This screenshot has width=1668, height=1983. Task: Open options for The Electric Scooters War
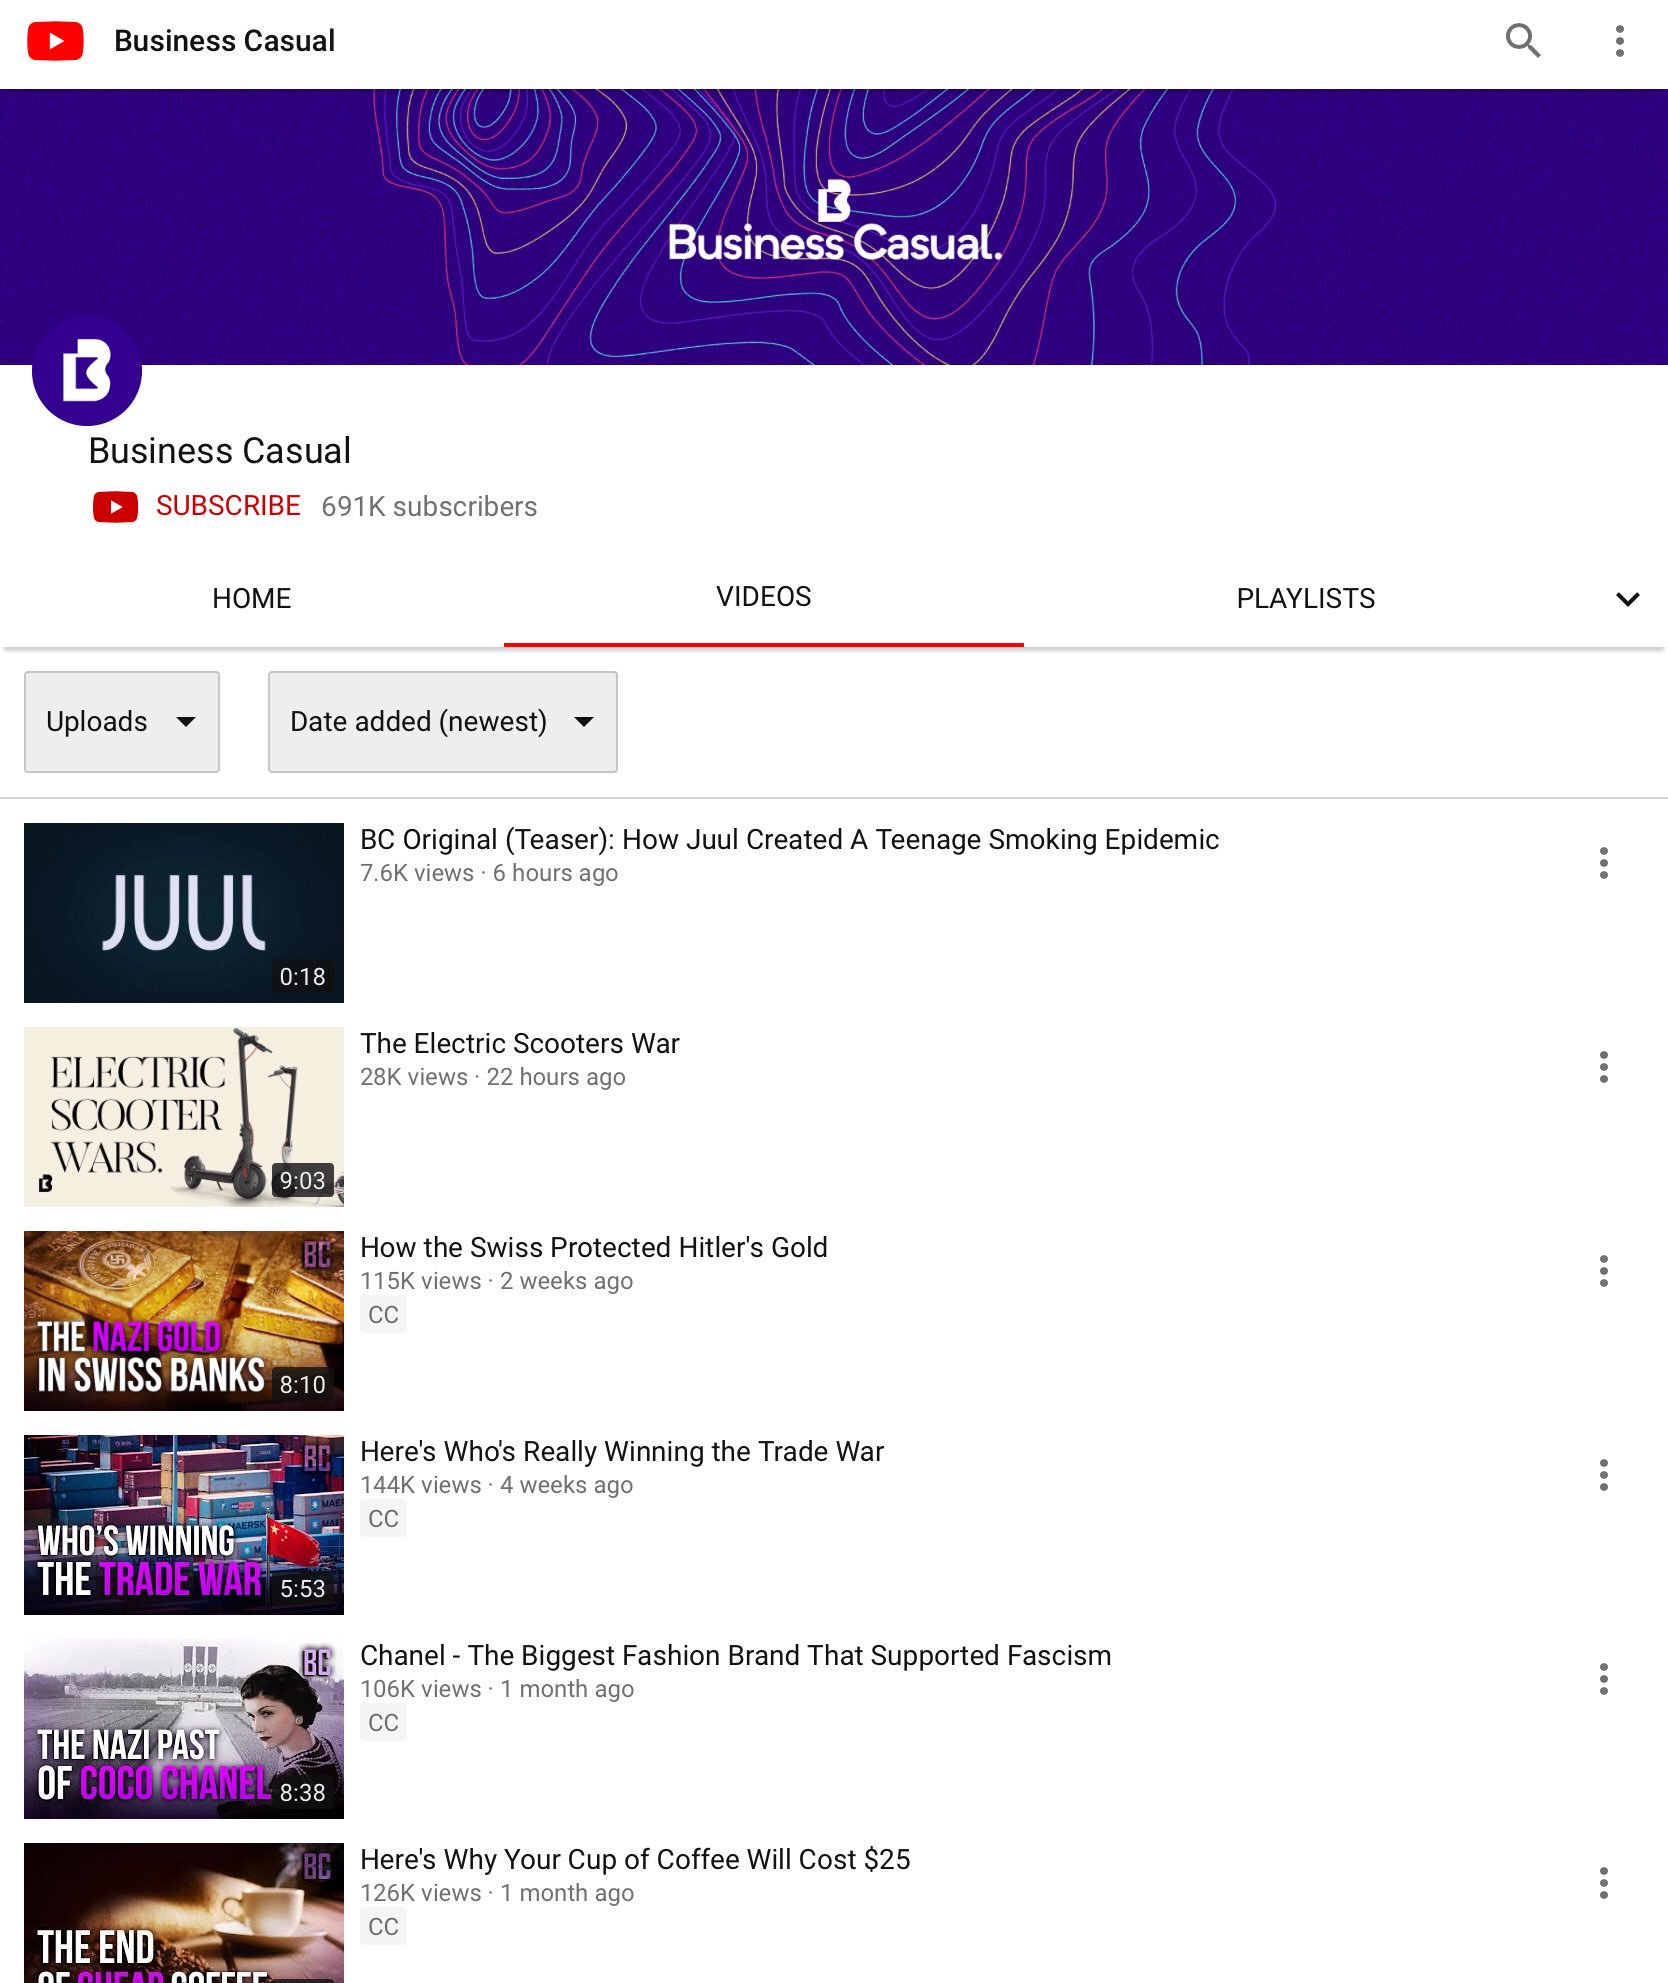click(x=1603, y=1067)
